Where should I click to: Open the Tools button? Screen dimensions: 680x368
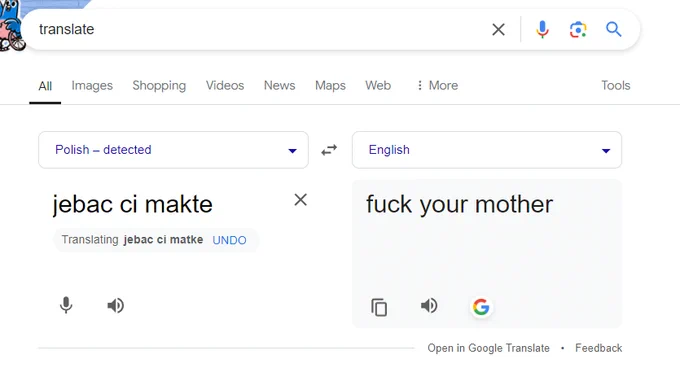pyautogui.click(x=615, y=85)
